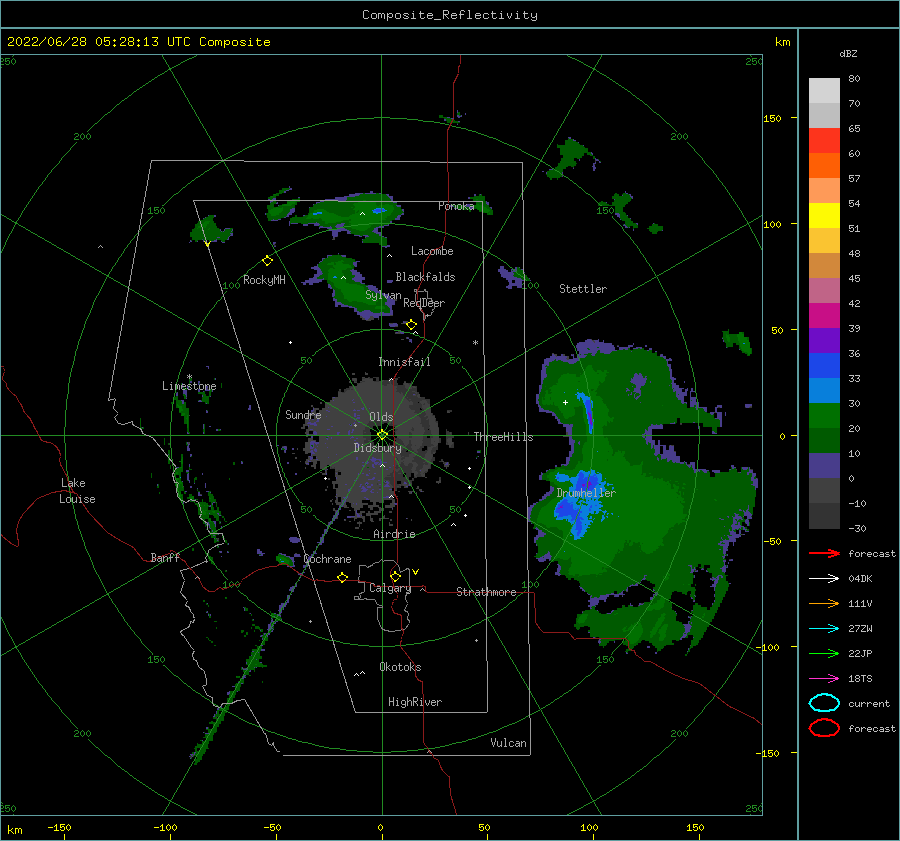Click the ThreeHills city label
This screenshot has height=841, width=900.
[503, 437]
